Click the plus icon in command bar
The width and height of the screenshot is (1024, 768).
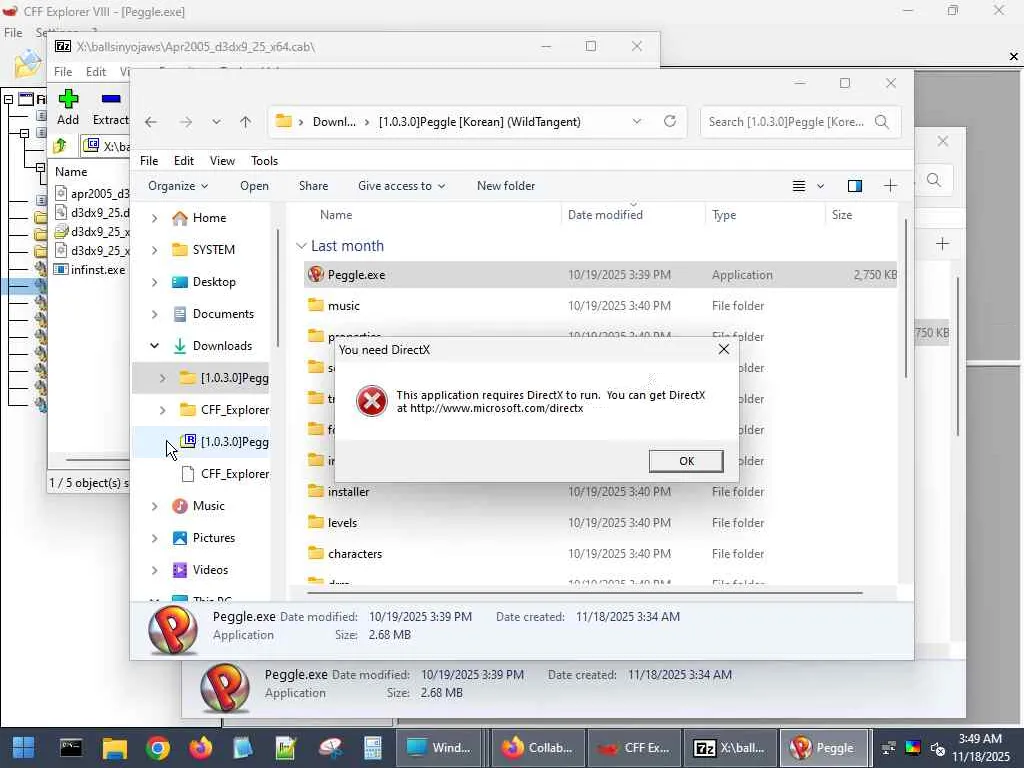[890, 186]
